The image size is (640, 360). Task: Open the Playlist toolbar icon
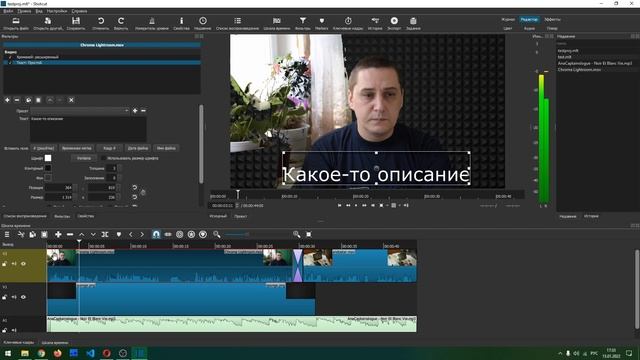coord(238,21)
